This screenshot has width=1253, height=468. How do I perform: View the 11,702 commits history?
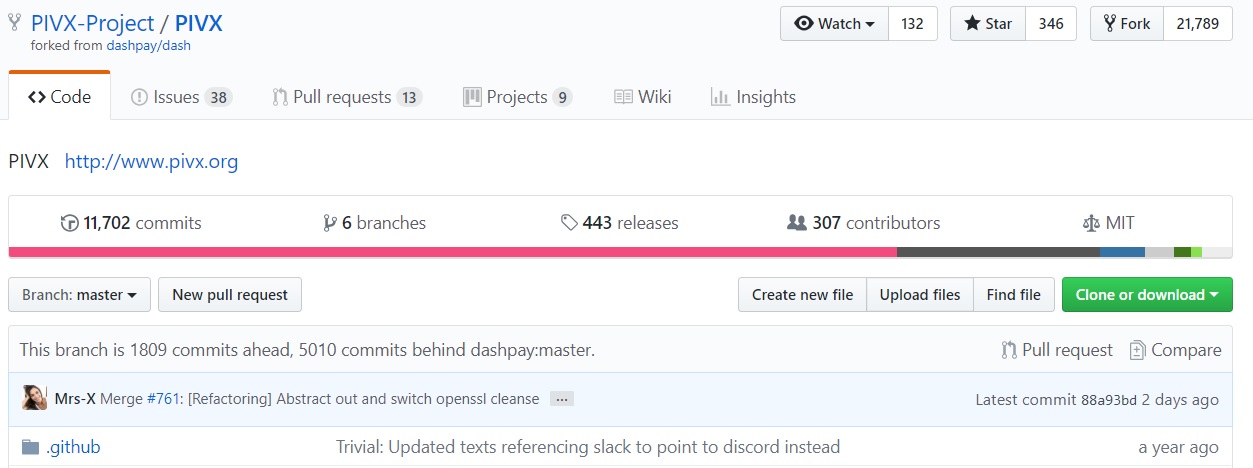click(x=131, y=223)
